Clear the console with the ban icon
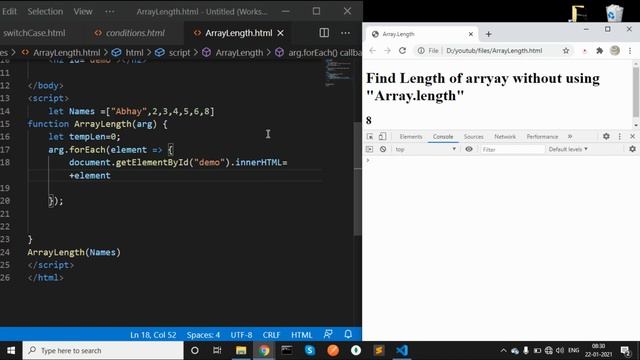640x360 pixels. [383, 149]
